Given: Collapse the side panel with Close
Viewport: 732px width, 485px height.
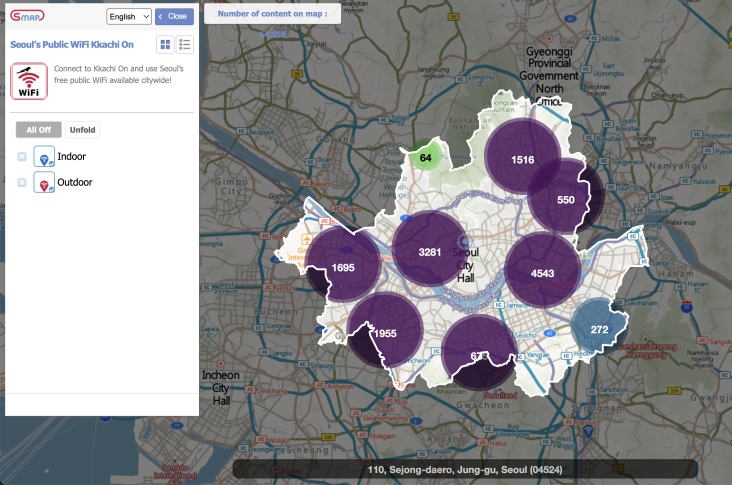Looking at the screenshot, I should (x=174, y=17).
